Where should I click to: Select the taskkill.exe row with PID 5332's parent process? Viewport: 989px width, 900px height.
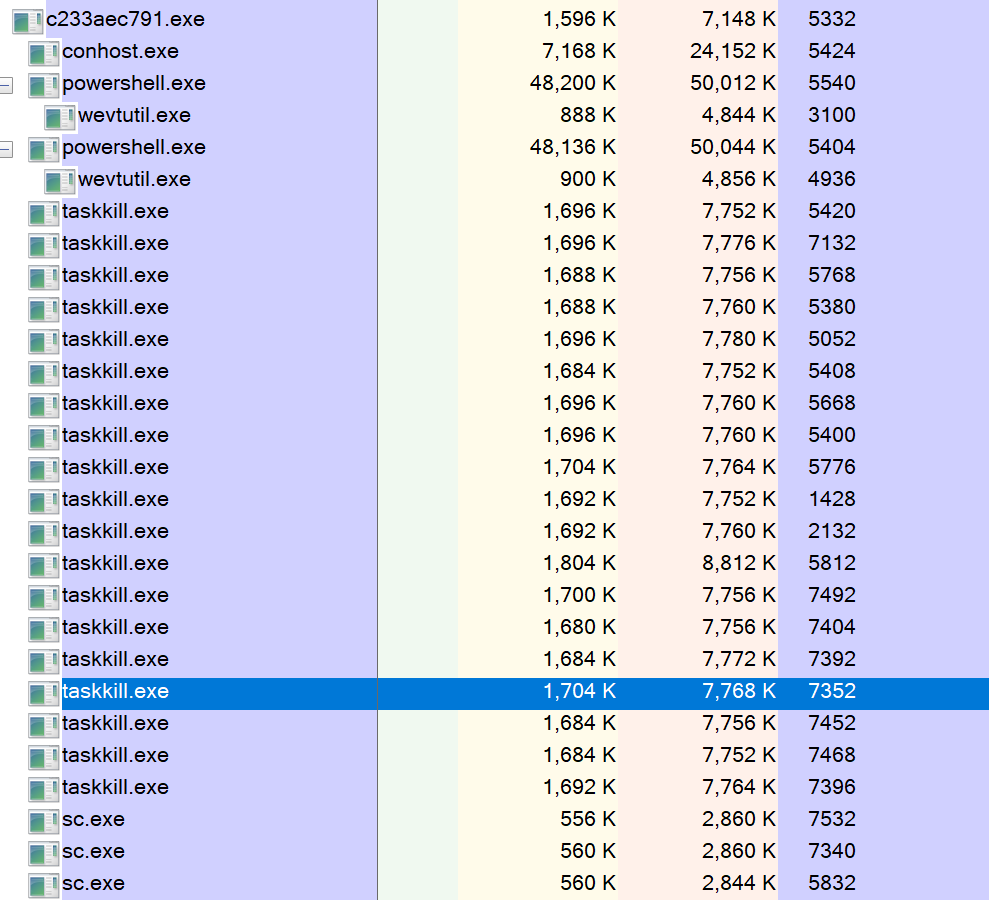[115, 211]
